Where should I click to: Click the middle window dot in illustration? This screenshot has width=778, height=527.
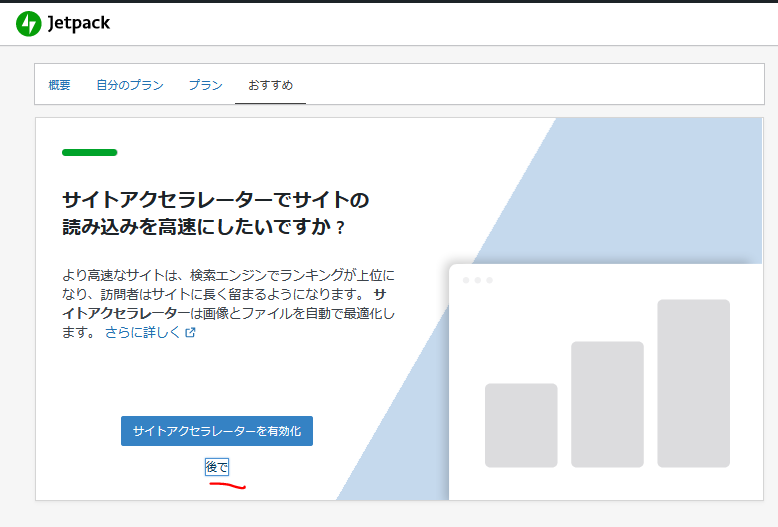click(x=477, y=280)
